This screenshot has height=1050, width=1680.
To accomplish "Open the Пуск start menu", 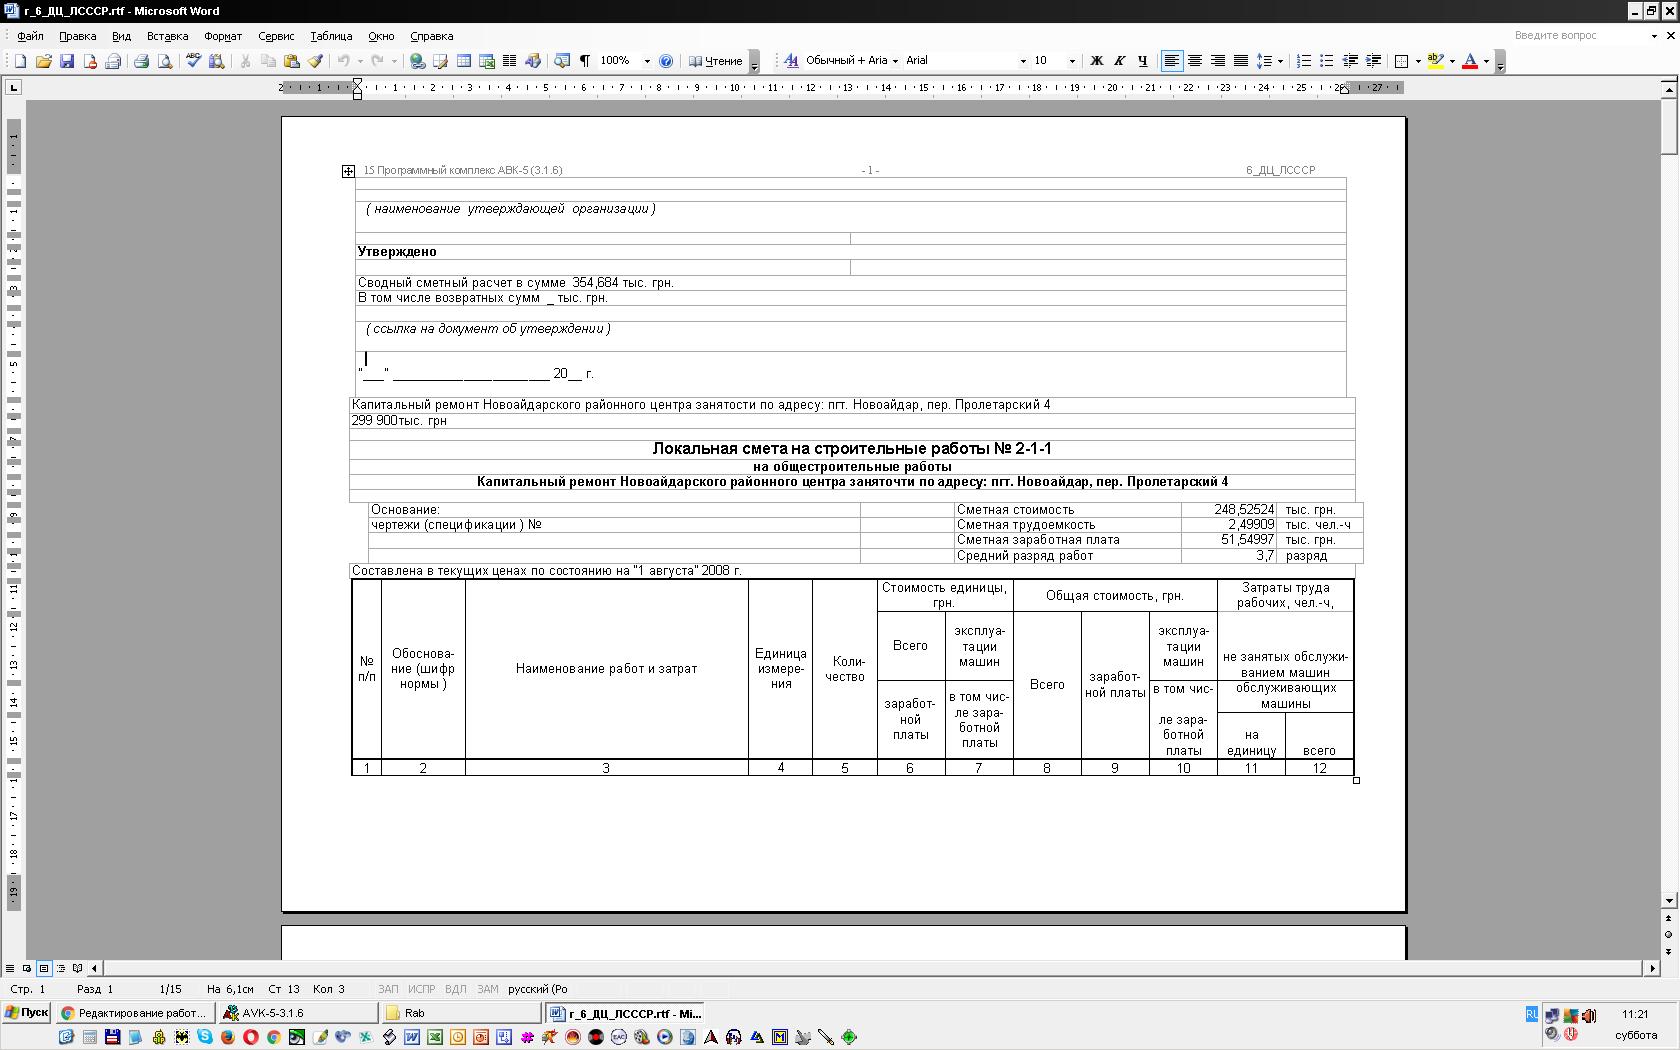I will (x=26, y=1013).
